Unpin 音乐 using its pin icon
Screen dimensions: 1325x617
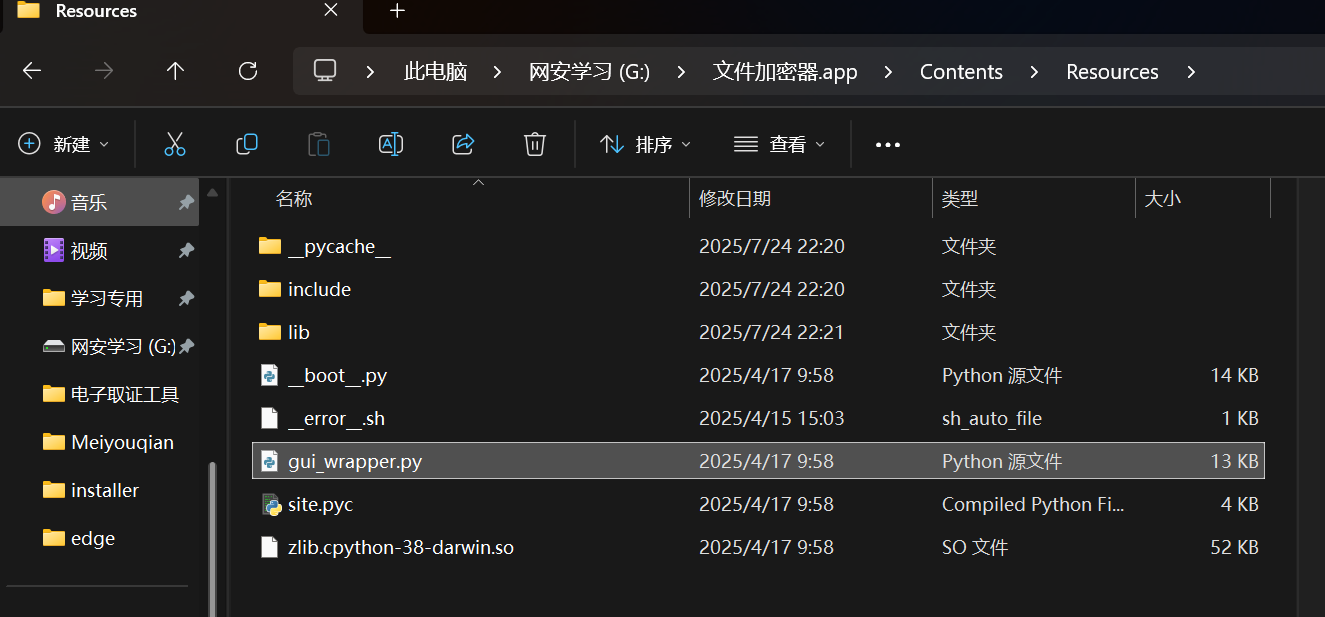pos(186,203)
